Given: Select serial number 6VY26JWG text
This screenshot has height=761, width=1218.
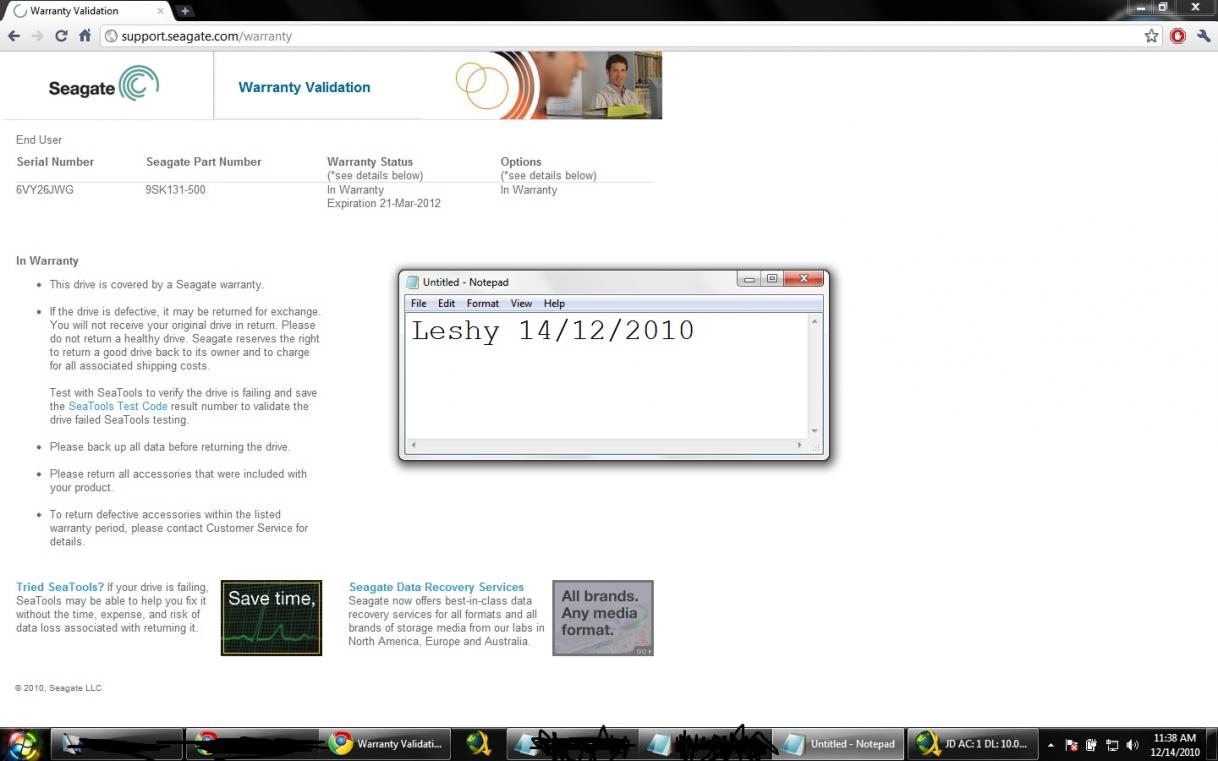Looking at the screenshot, I should coord(45,190).
